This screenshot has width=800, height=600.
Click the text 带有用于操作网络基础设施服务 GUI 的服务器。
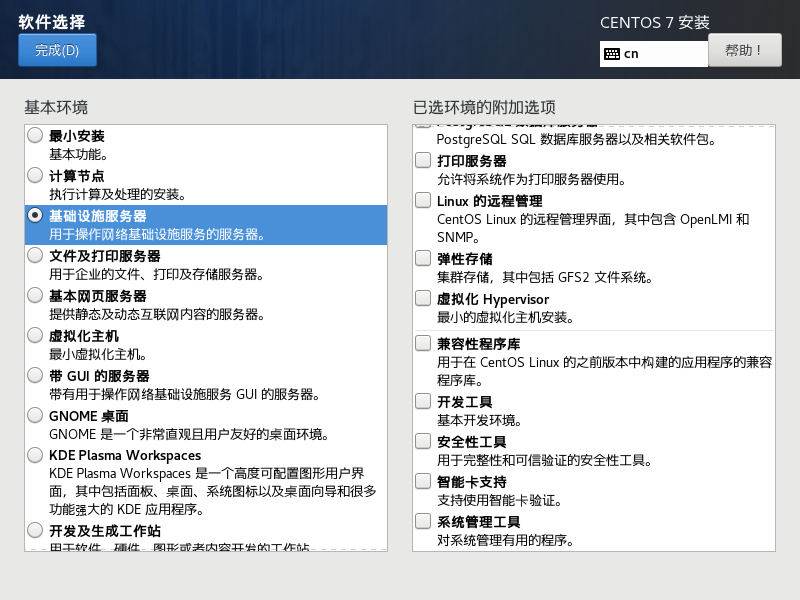[185, 394]
